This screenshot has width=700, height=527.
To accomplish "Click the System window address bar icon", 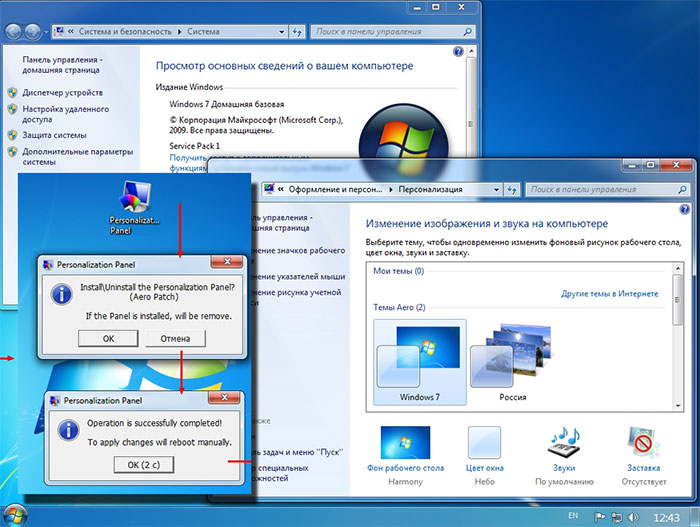I will [58, 32].
